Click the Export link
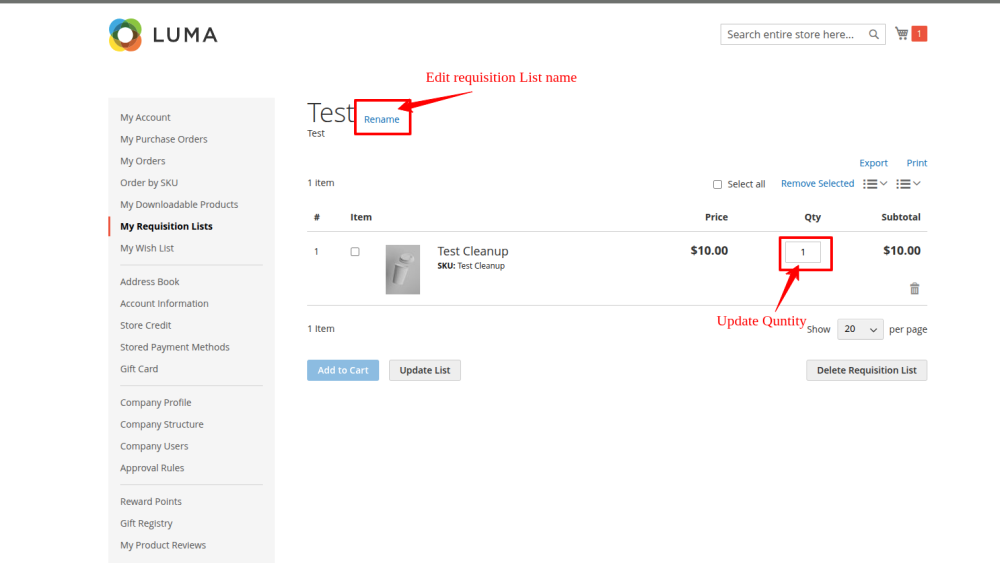Image resolution: width=1000 pixels, height=563 pixels. 873,163
